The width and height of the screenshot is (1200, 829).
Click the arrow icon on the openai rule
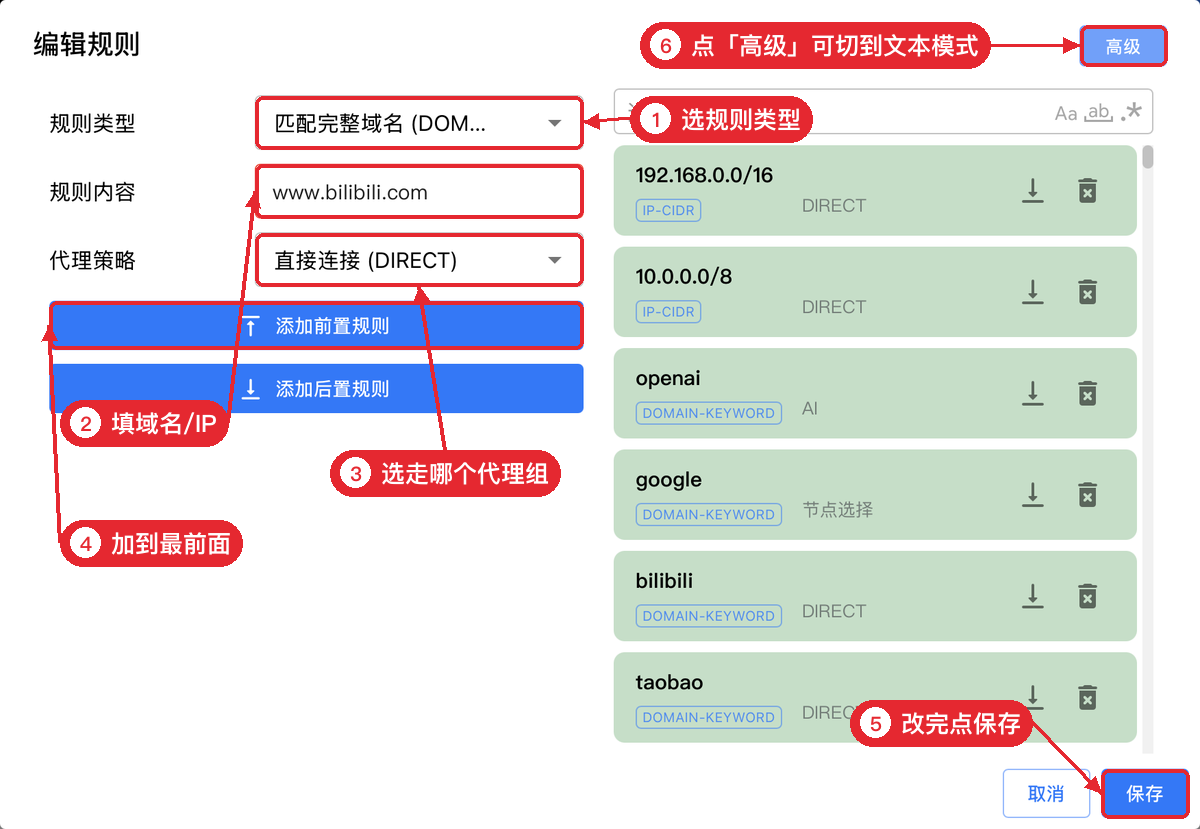1033,393
